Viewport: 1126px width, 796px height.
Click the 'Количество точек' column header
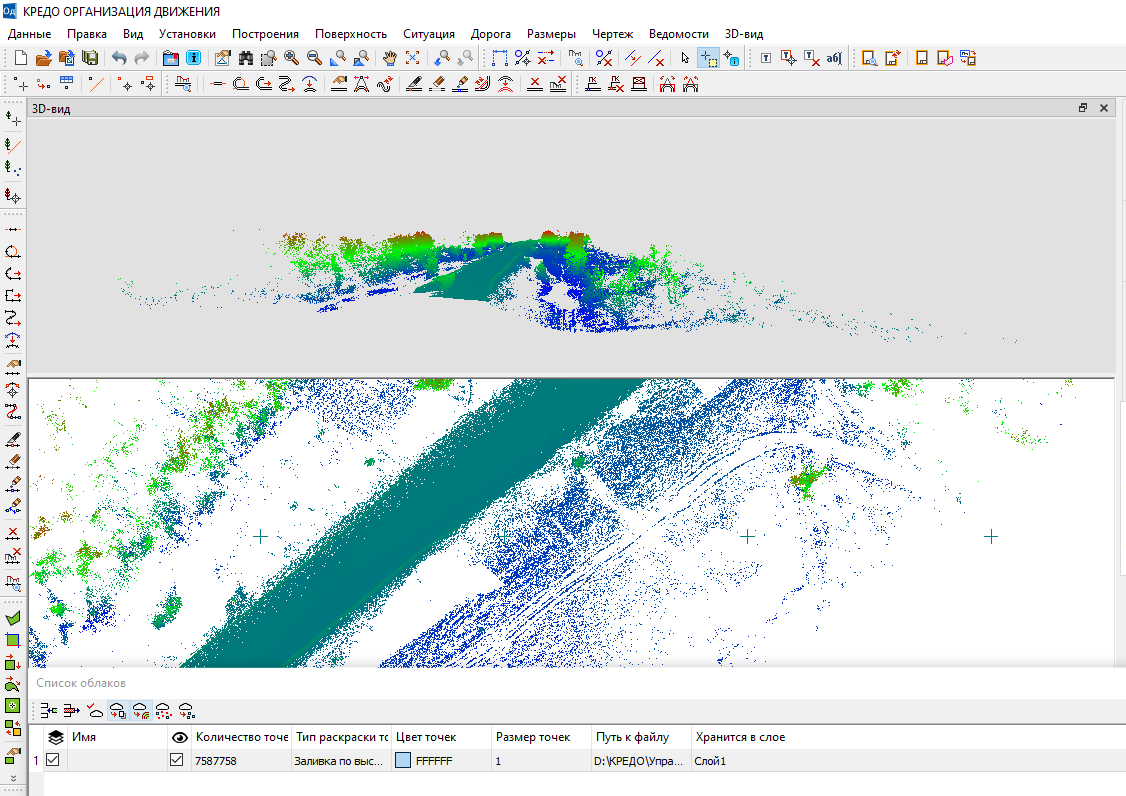click(242, 737)
